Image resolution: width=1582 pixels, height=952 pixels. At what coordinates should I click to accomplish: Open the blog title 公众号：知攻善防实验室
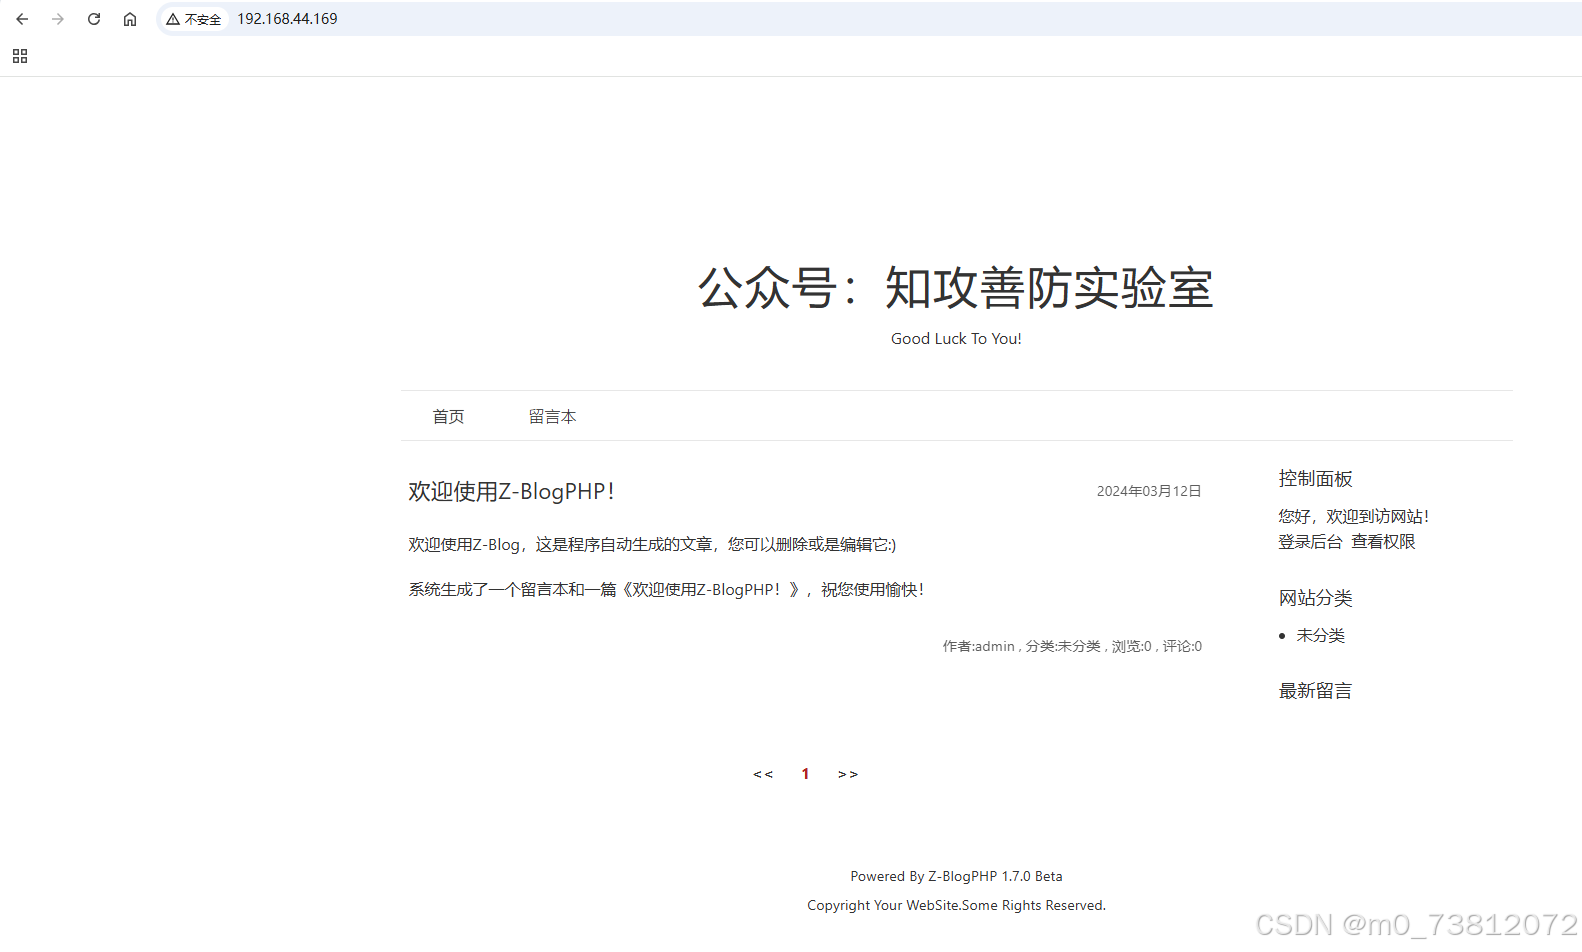click(956, 288)
